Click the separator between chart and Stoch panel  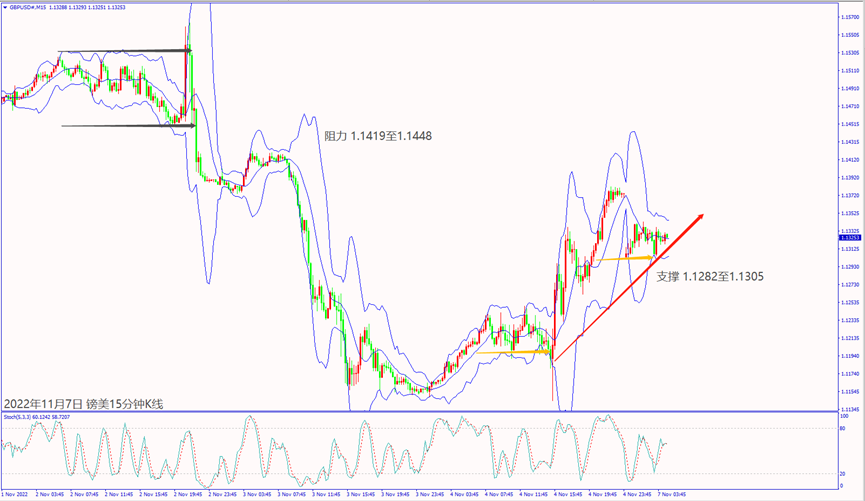coord(420,411)
